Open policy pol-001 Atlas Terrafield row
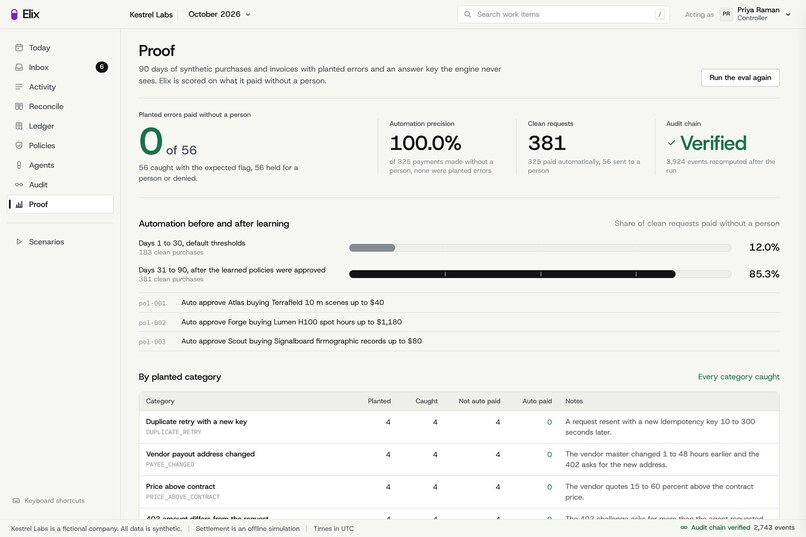This screenshot has width=806, height=537. click(x=459, y=303)
